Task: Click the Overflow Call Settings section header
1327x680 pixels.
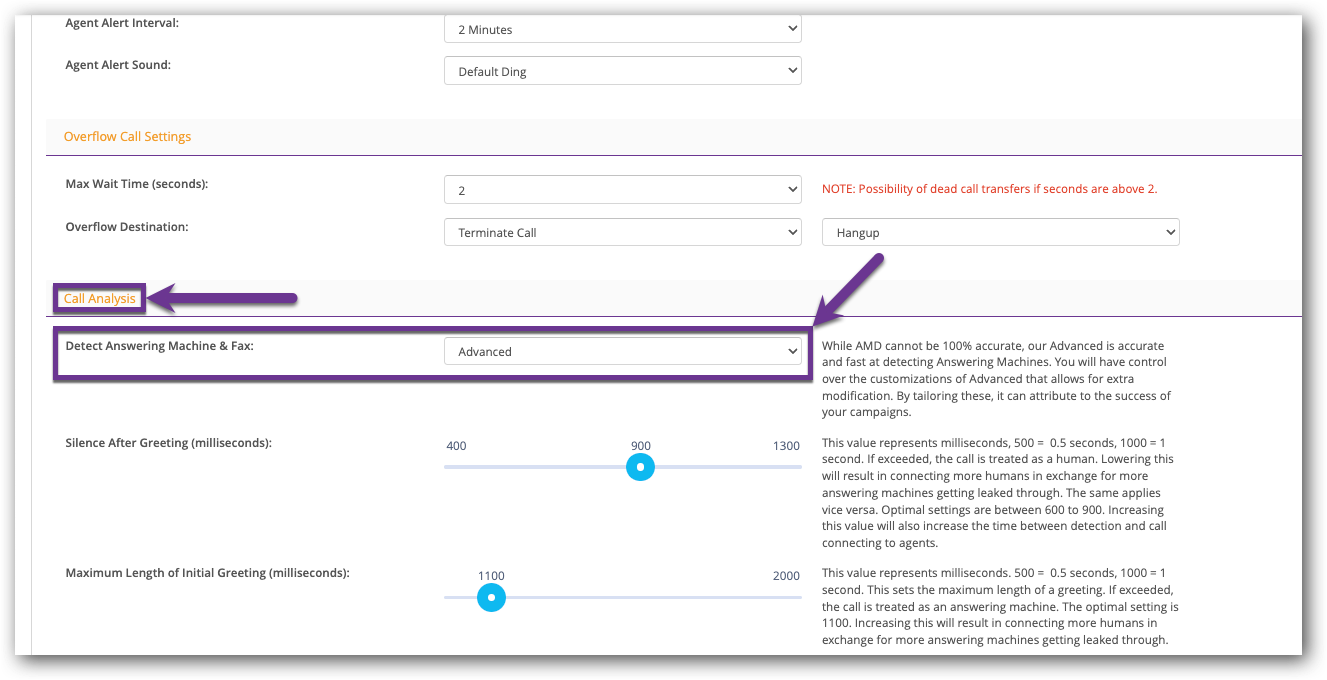Action: [127, 136]
